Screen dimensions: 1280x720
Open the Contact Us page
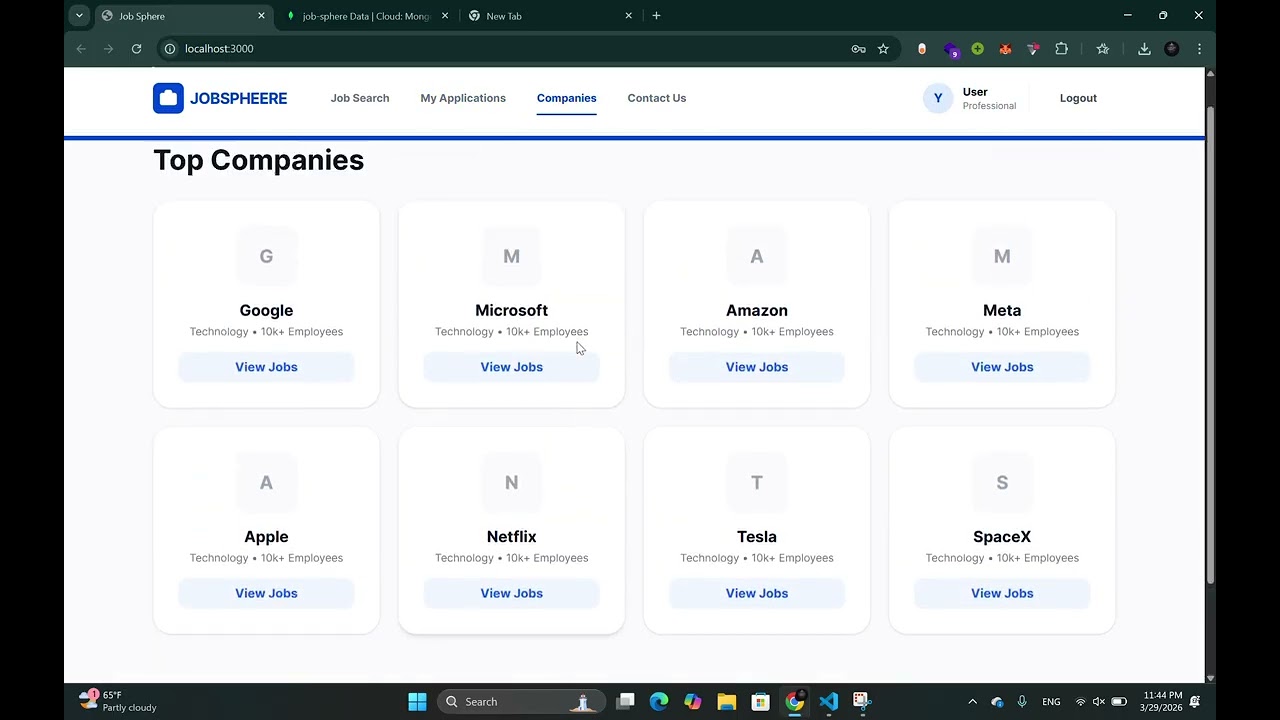point(656,98)
